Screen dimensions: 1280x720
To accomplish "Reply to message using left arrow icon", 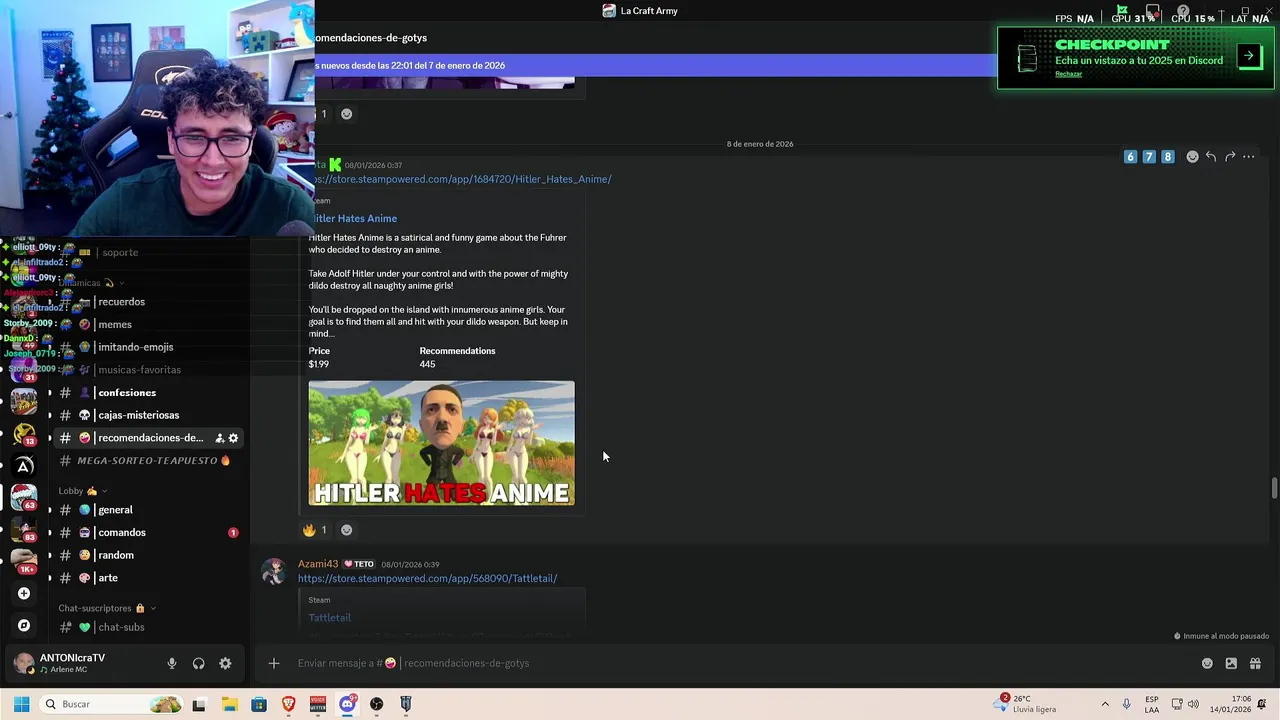I will tap(1211, 157).
